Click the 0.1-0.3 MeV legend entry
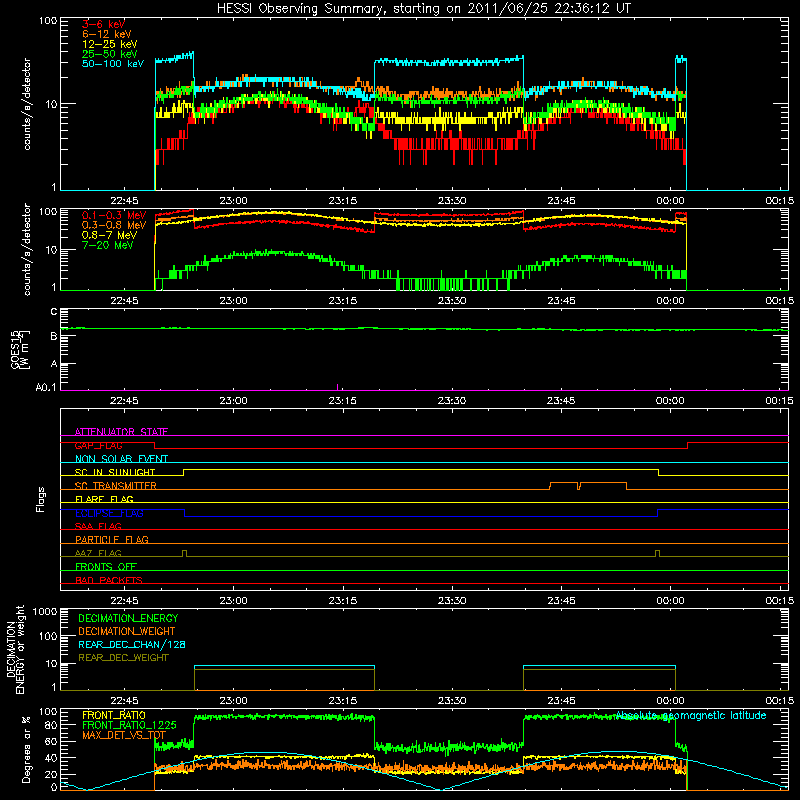The height and width of the screenshot is (800, 800). click(x=114, y=216)
